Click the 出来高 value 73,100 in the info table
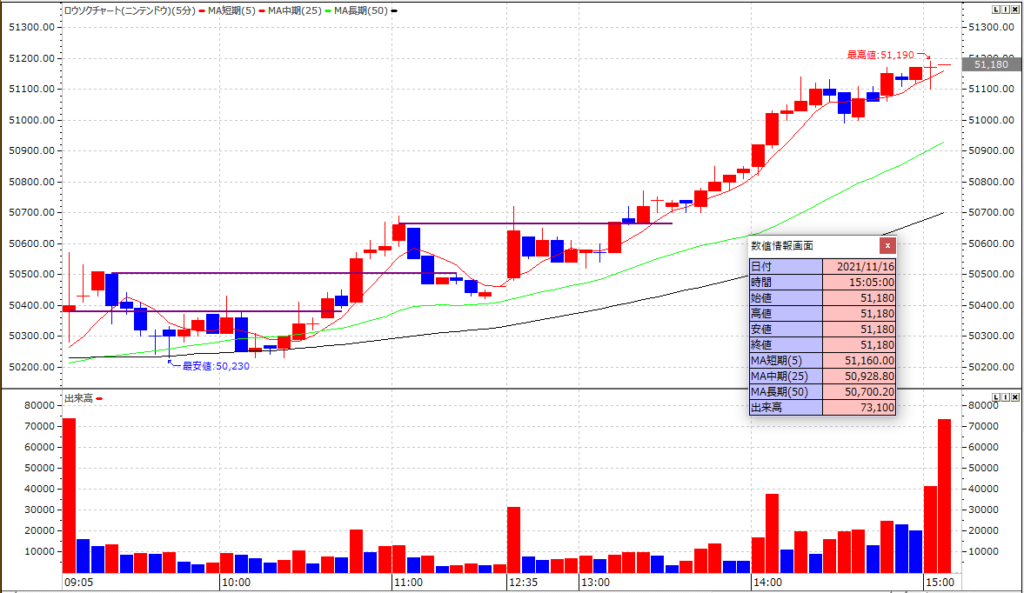Screen dimensions: 1024x593 (x=859, y=407)
